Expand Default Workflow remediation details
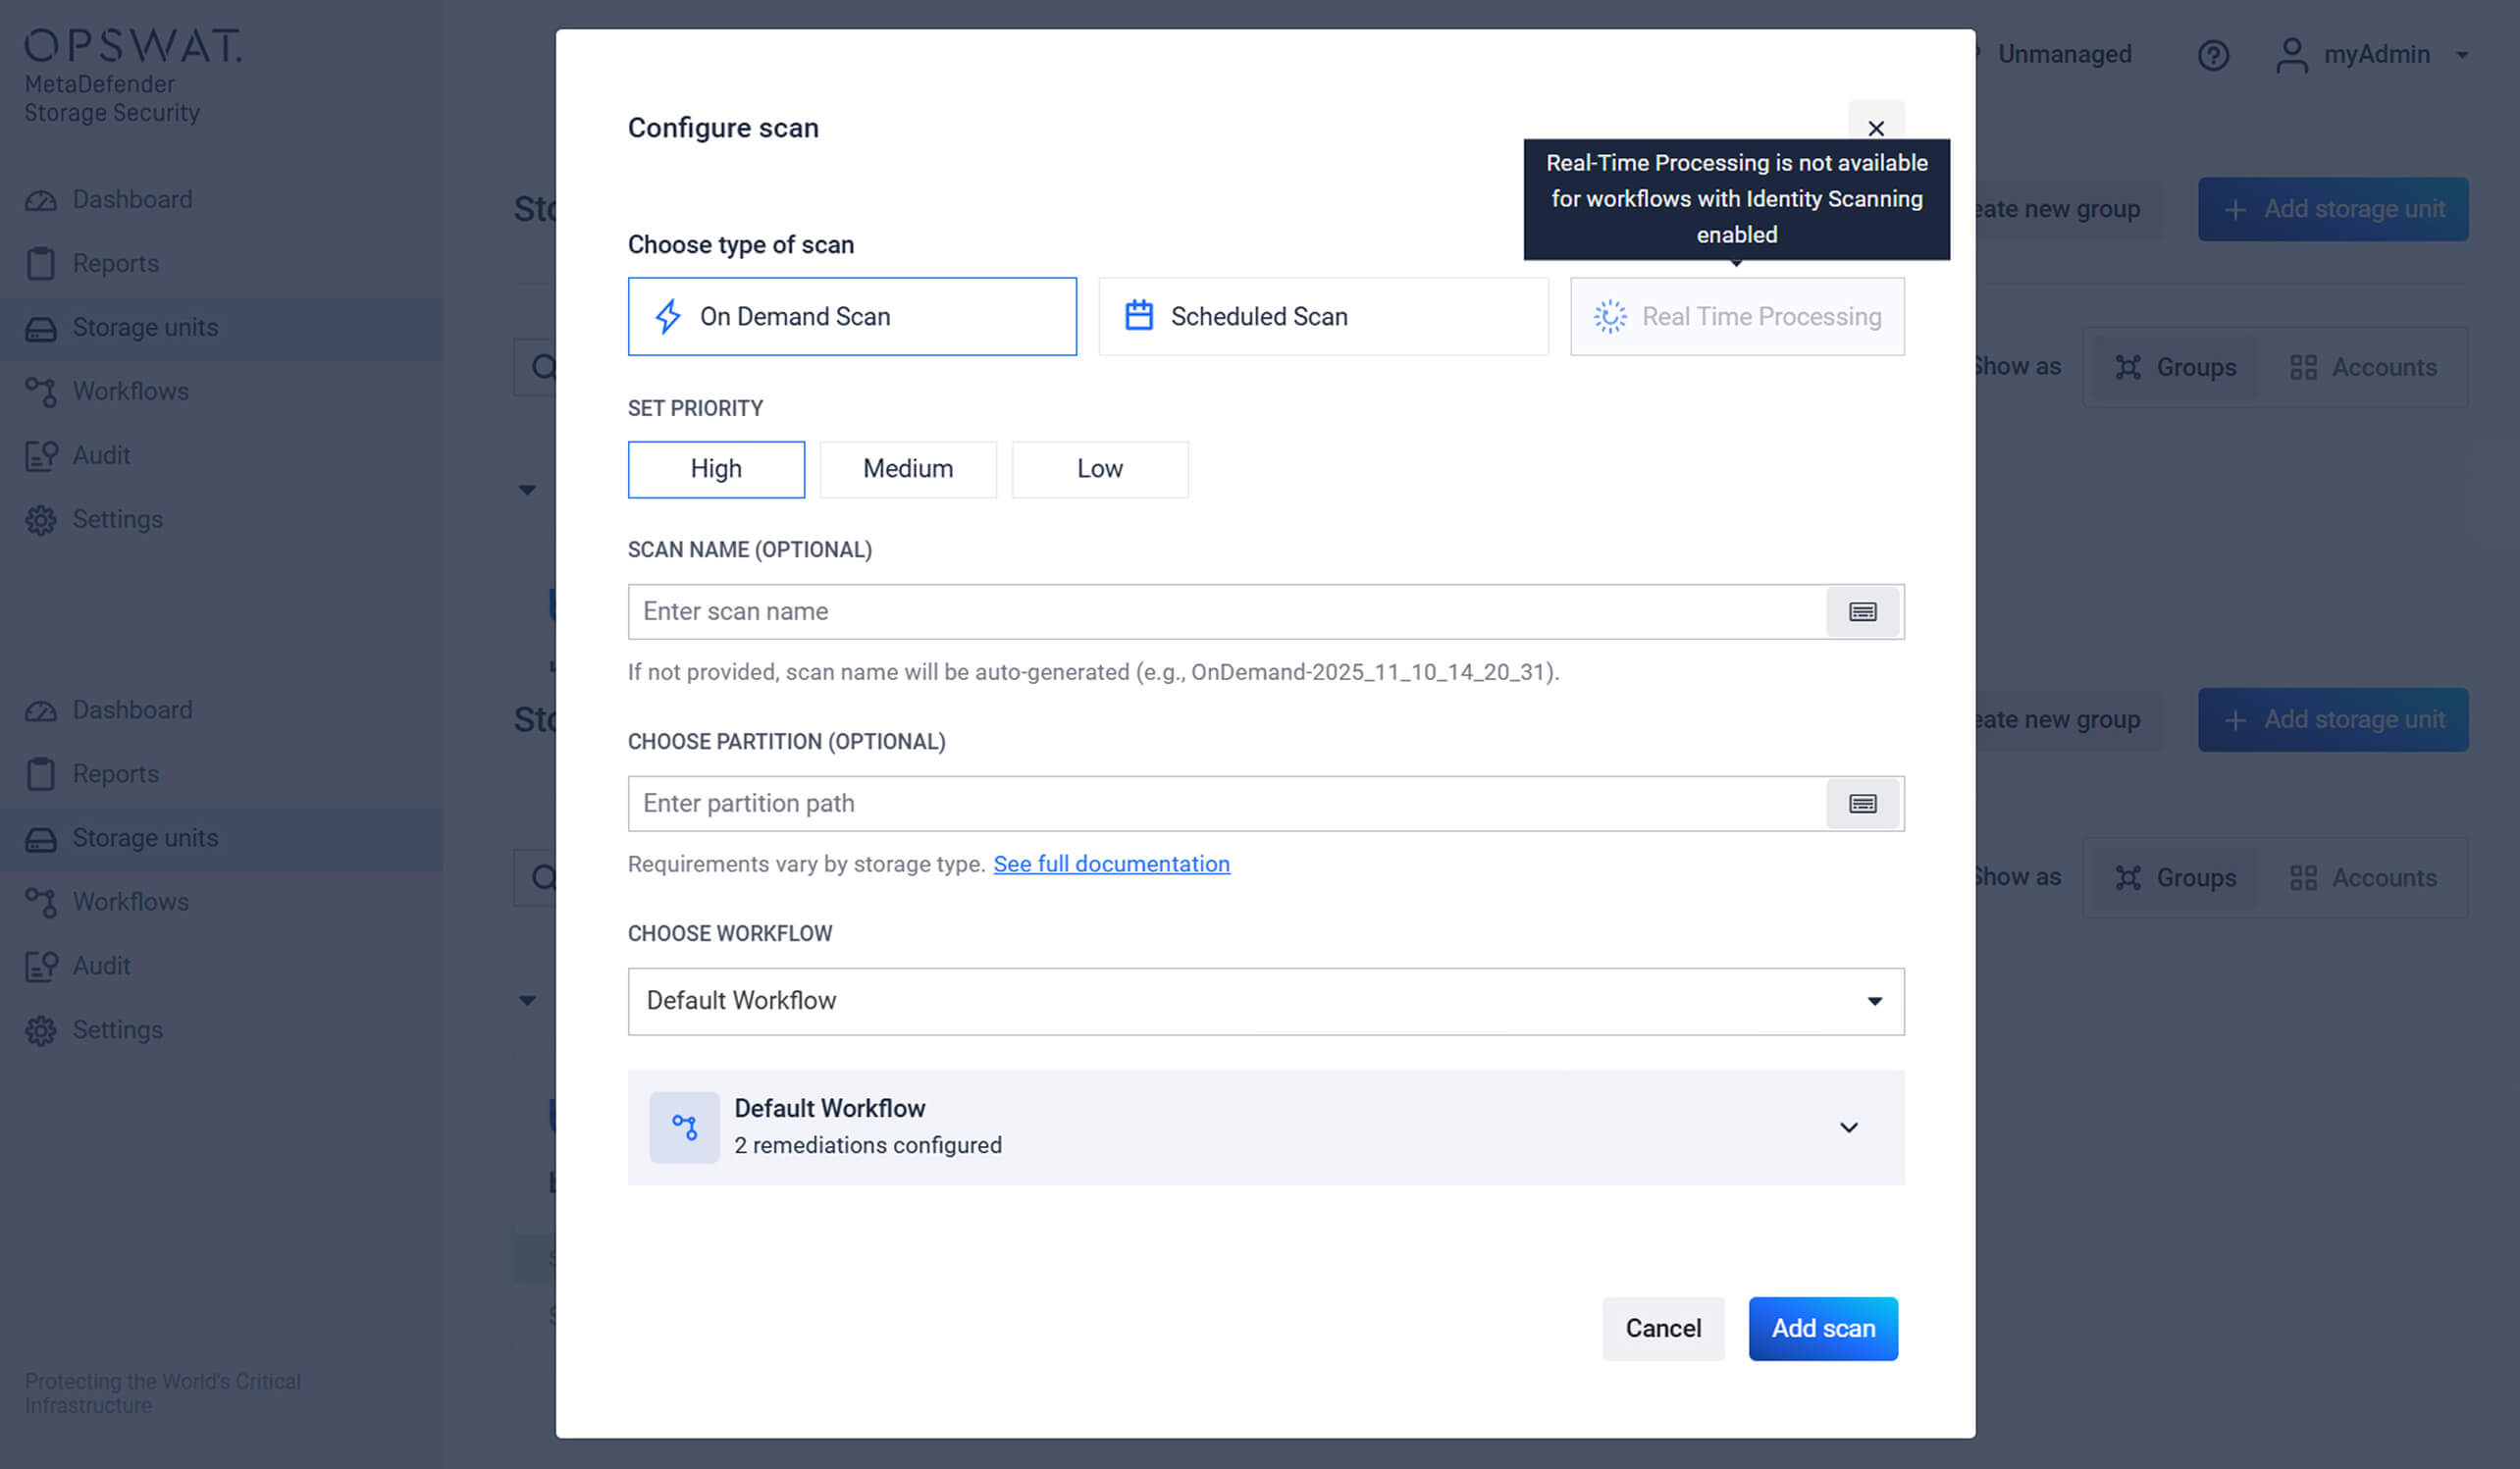Viewport: 2520px width, 1469px height. pos(1848,1127)
